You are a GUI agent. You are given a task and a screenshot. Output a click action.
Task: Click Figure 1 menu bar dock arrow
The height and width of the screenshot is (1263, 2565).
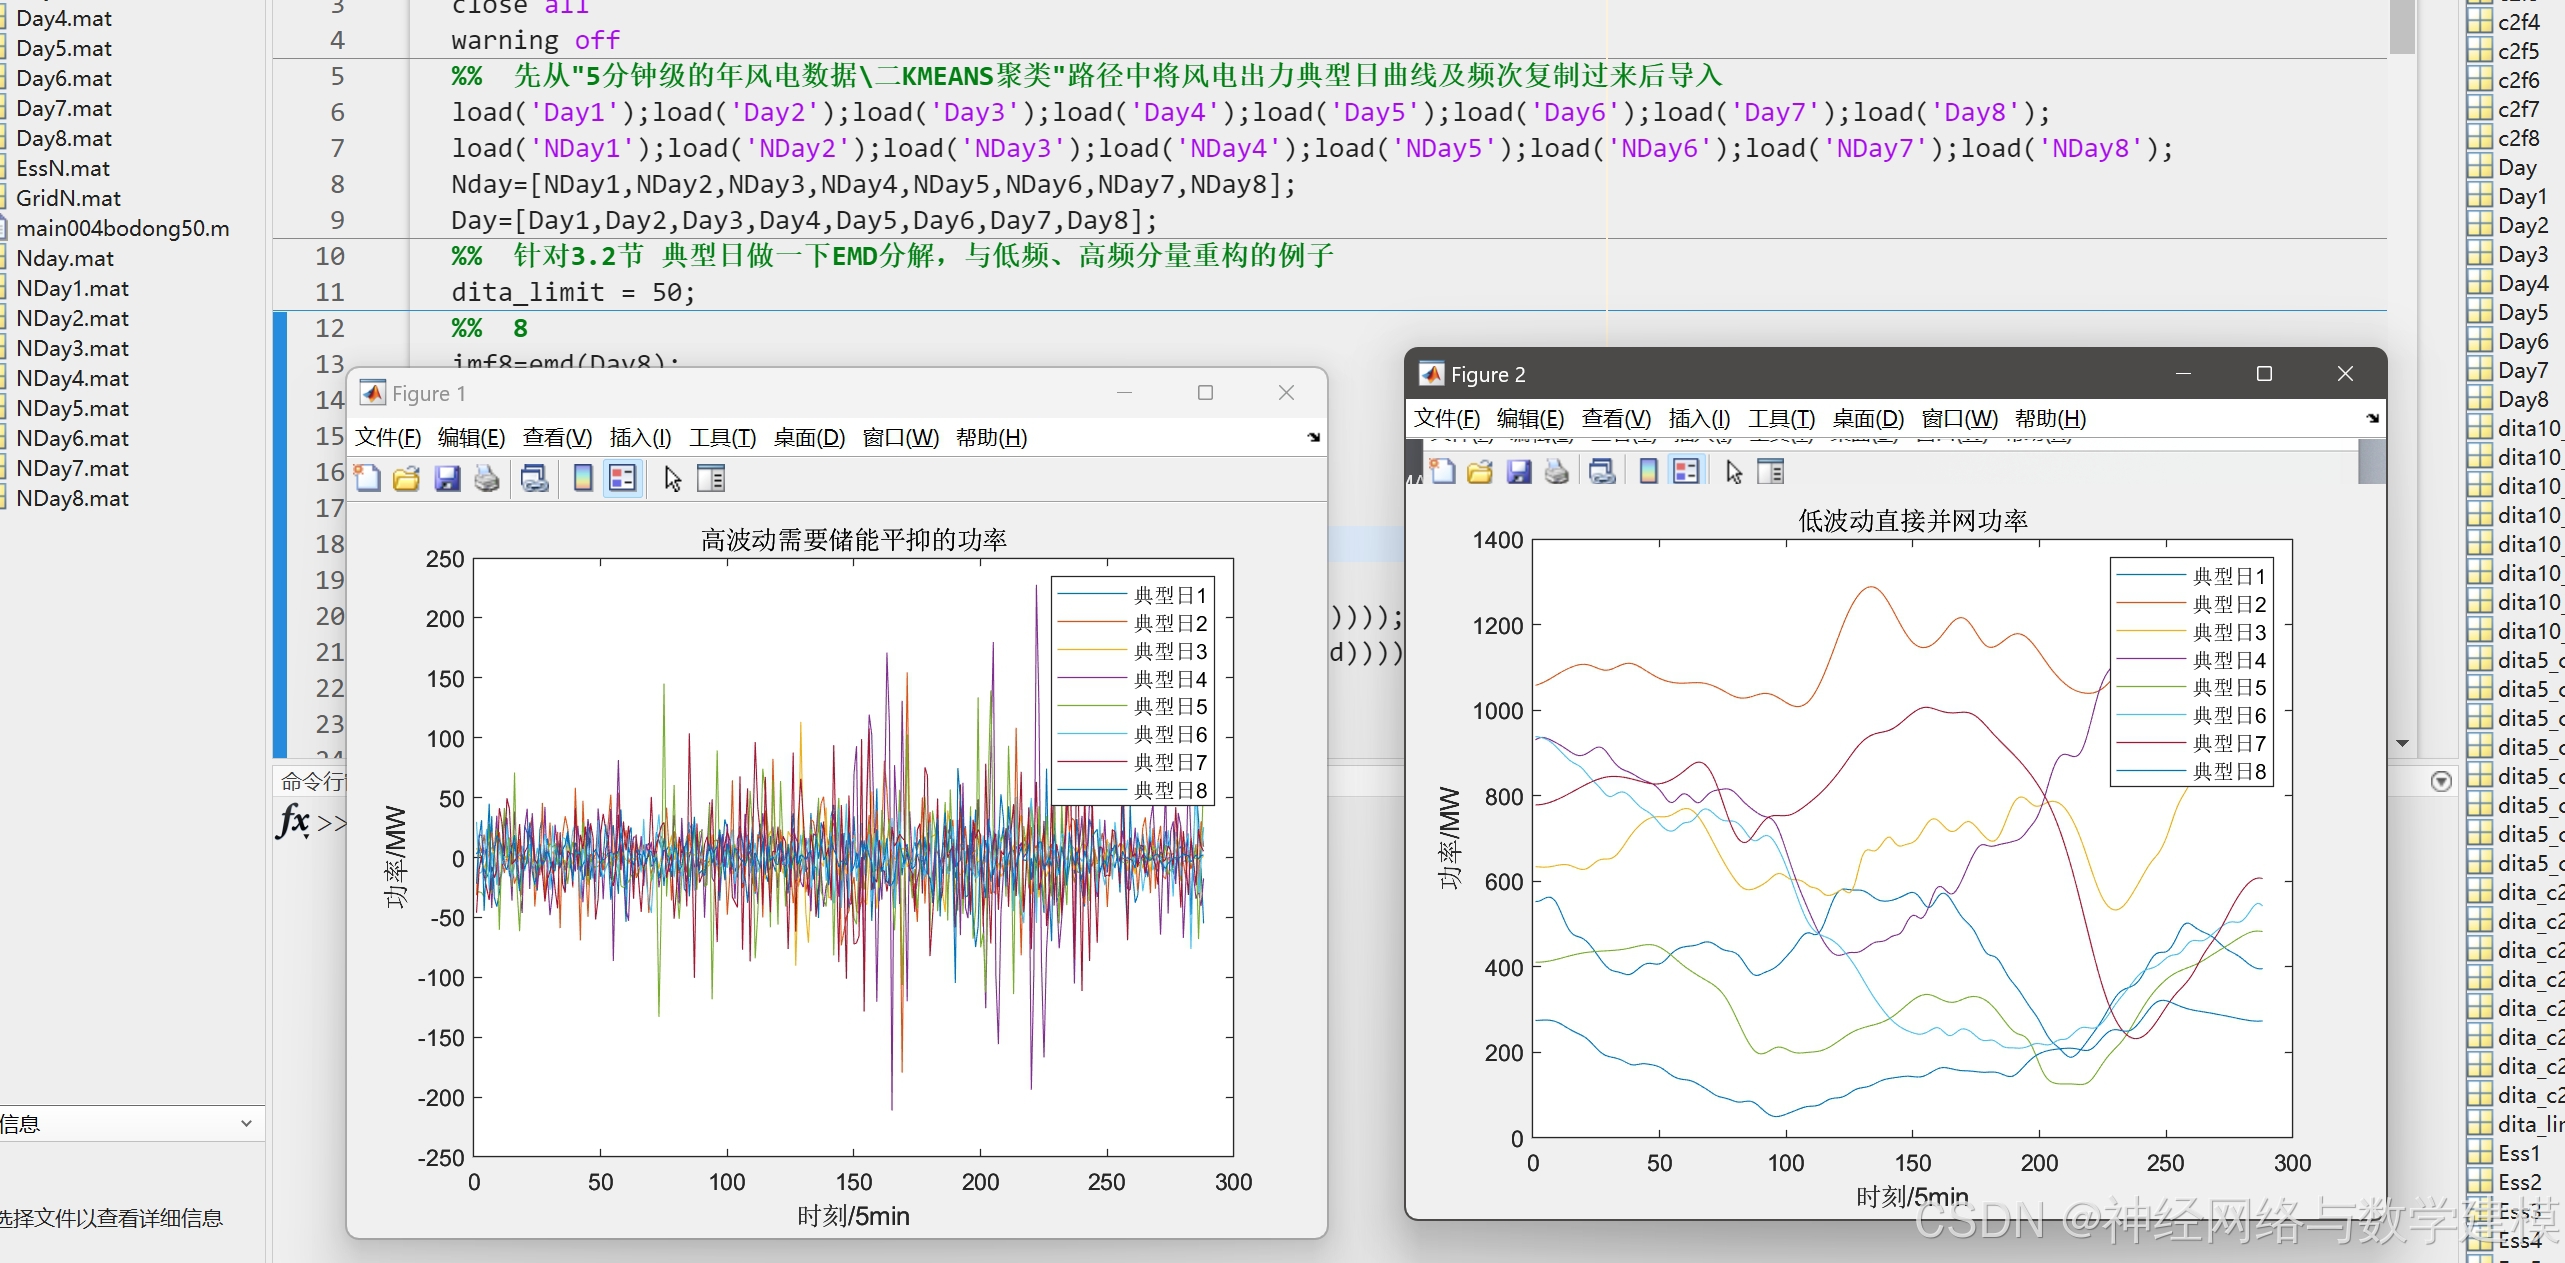pos(1313,438)
